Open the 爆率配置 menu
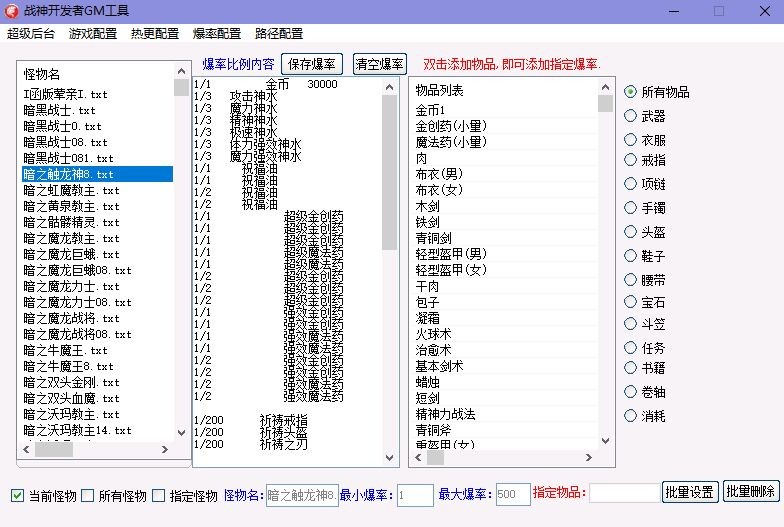784x527 pixels. (217, 33)
